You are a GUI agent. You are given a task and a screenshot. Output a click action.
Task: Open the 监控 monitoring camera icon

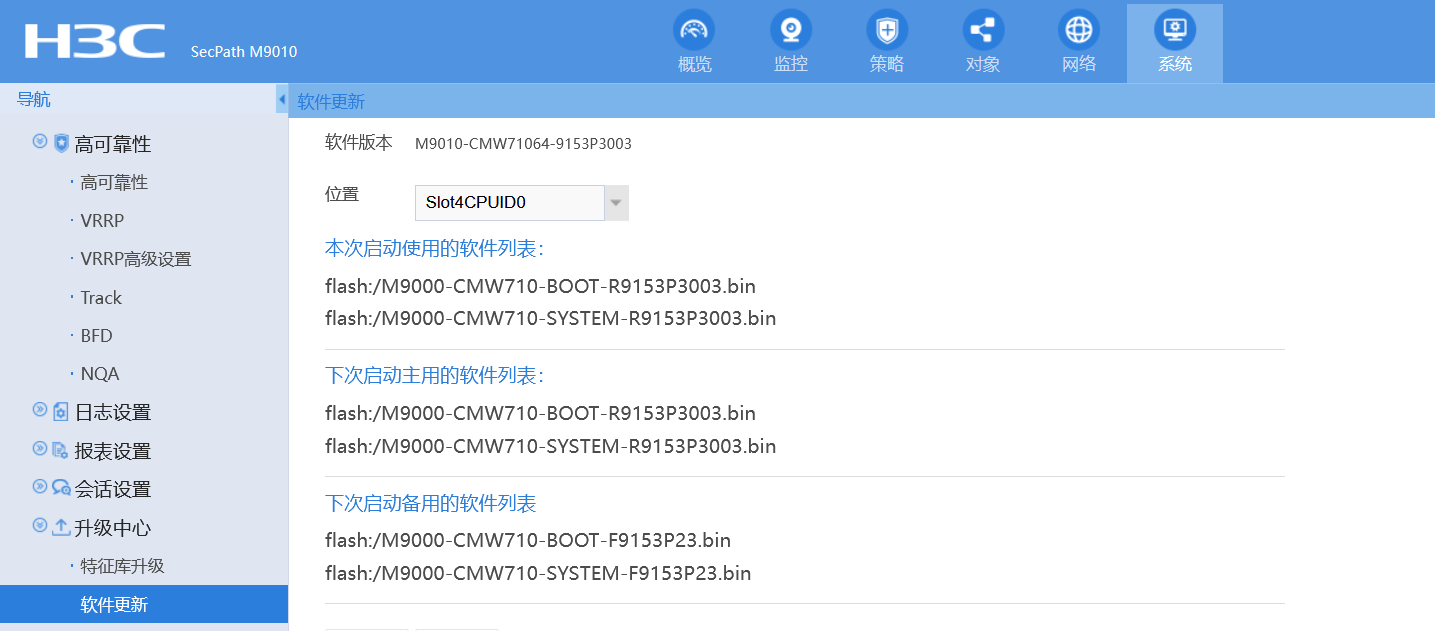point(790,30)
